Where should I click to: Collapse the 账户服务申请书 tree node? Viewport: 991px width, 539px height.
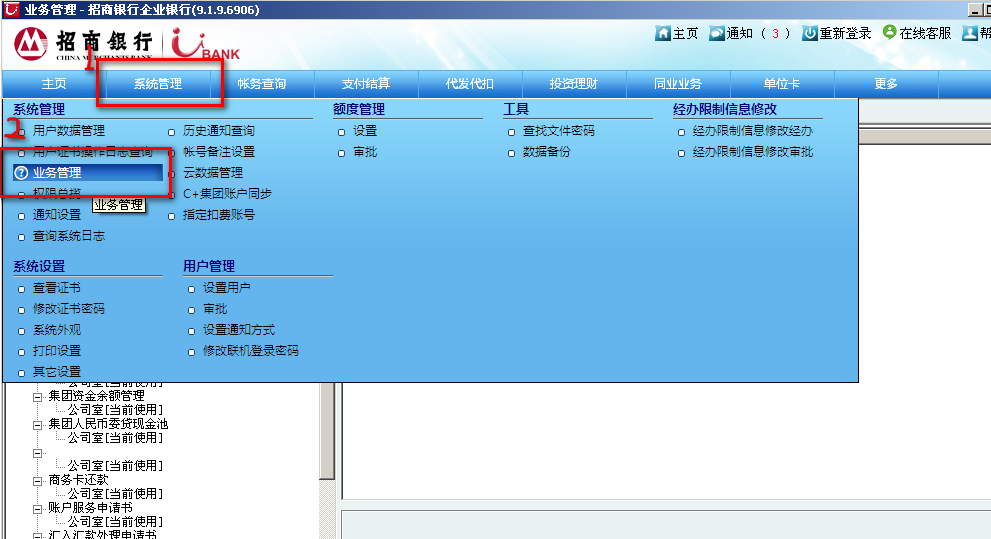[38, 508]
